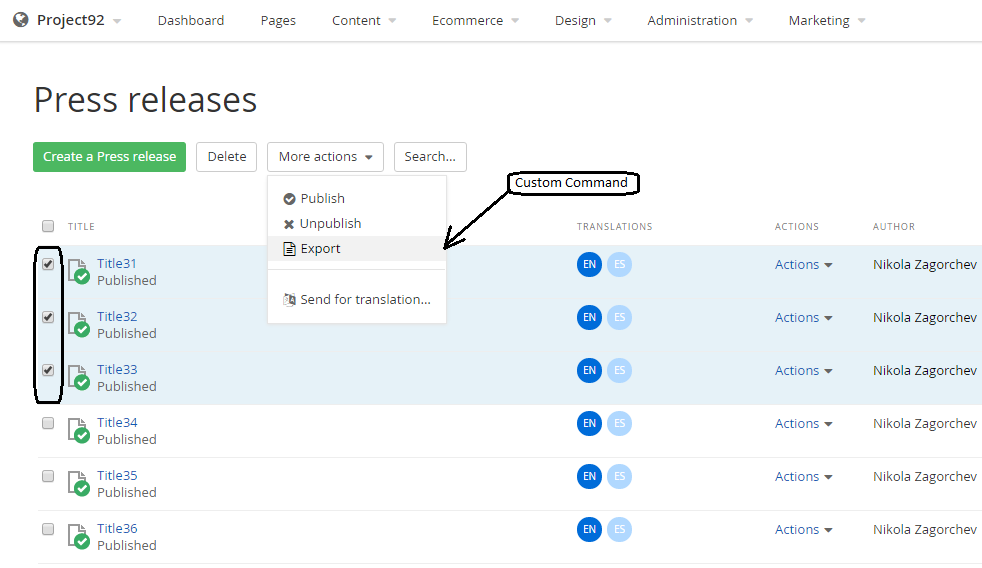This screenshot has width=982, height=568.
Task: Open the Actions dropdown for Title32
Action: pos(804,318)
